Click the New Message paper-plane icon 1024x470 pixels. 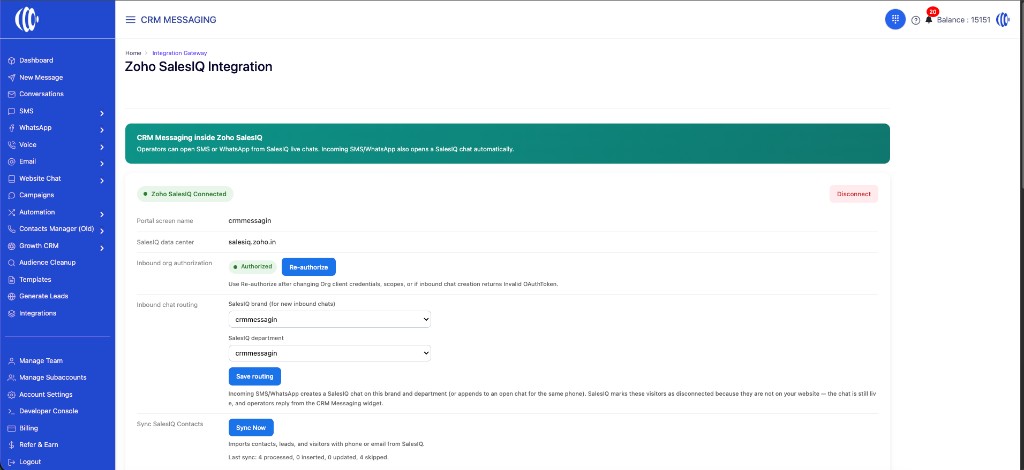(x=11, y=78)
